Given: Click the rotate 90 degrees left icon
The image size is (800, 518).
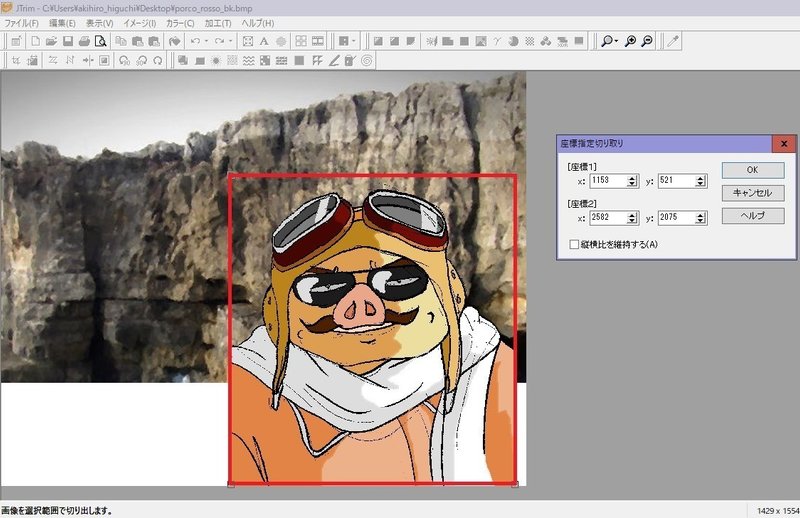Looking at the screenshot, I should 124,61.
